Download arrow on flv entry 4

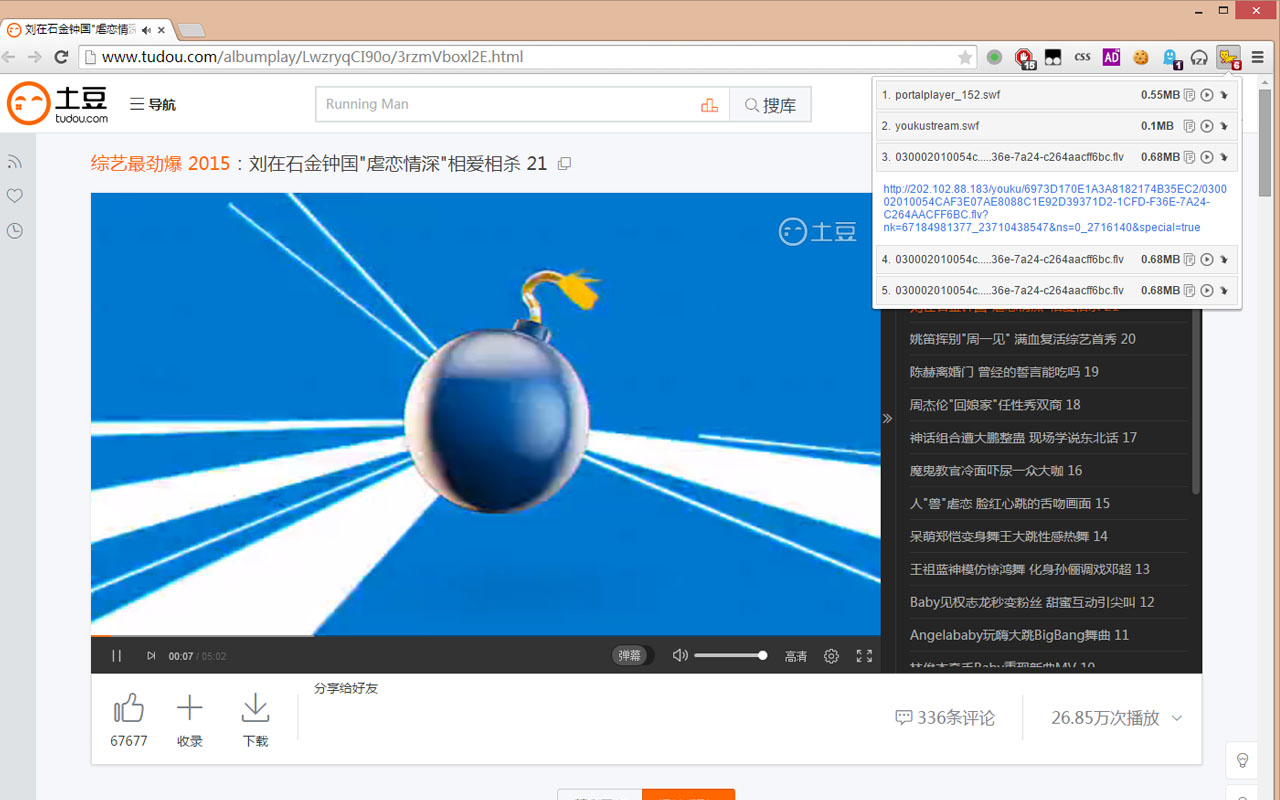(x=1224, y=259)
